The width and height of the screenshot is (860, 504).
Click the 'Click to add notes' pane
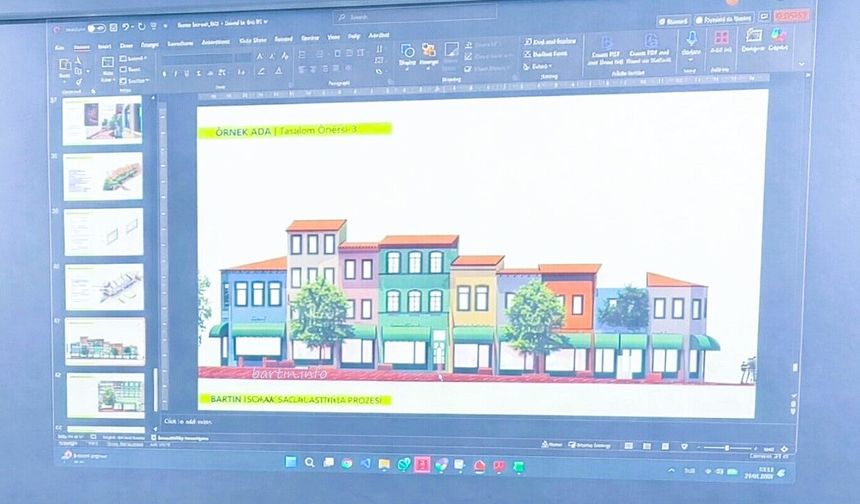coord(189,421)
